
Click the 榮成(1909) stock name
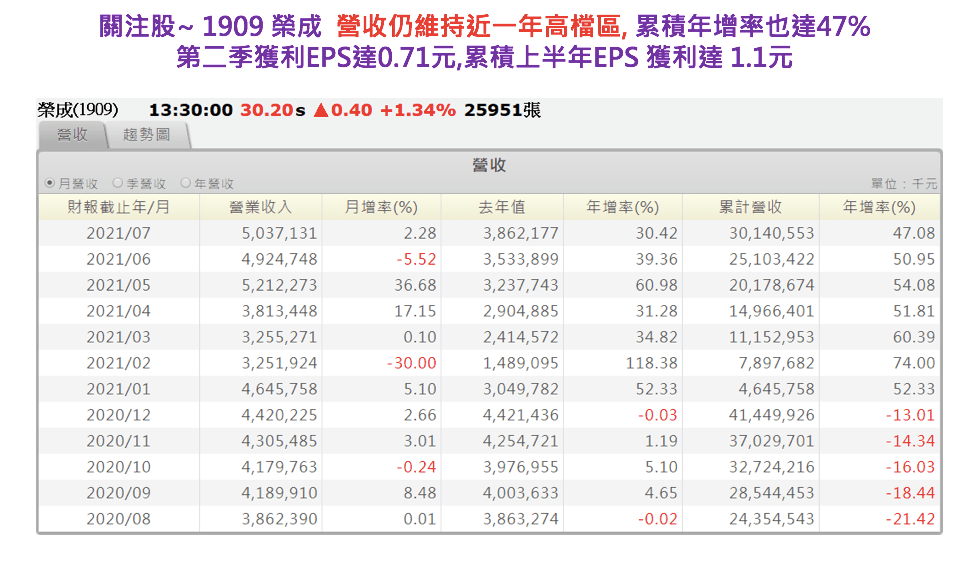[78, 110]
